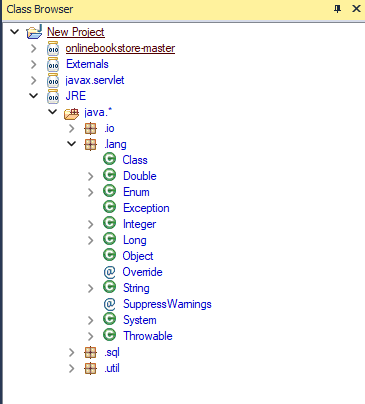Open the onlinebookstore-master link
This screenshot has height=404, width=365.
click(120, 48)
